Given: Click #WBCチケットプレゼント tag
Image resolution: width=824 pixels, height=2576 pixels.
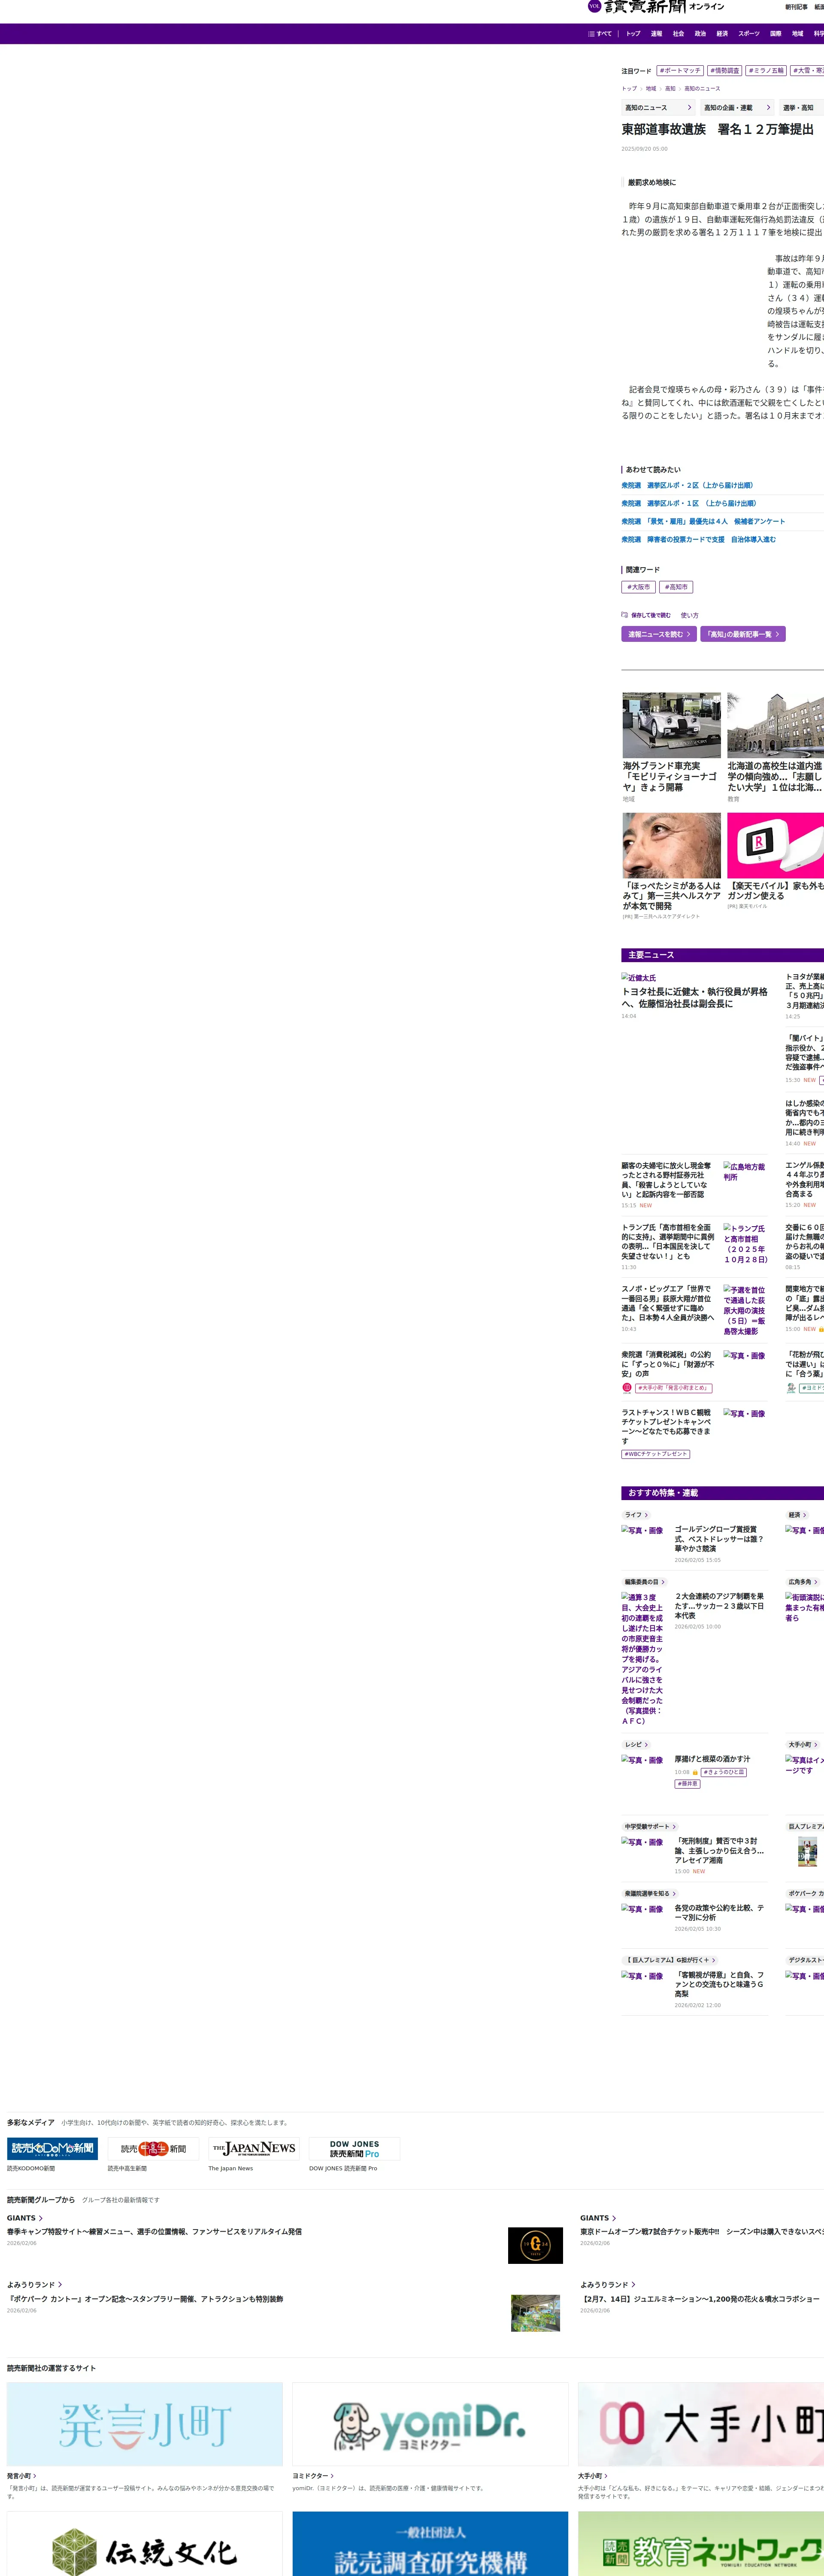Looking at the screenshot, I should [656, 1454].
